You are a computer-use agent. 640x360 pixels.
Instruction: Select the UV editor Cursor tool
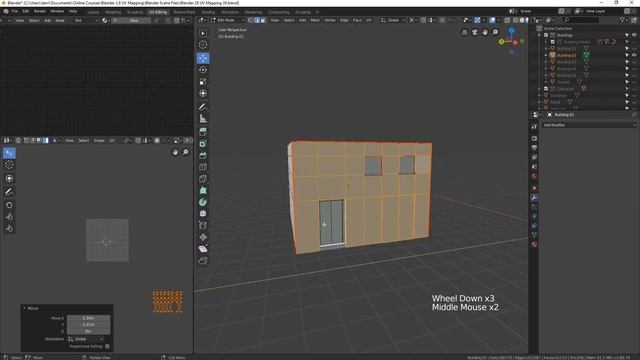point(9,165)
